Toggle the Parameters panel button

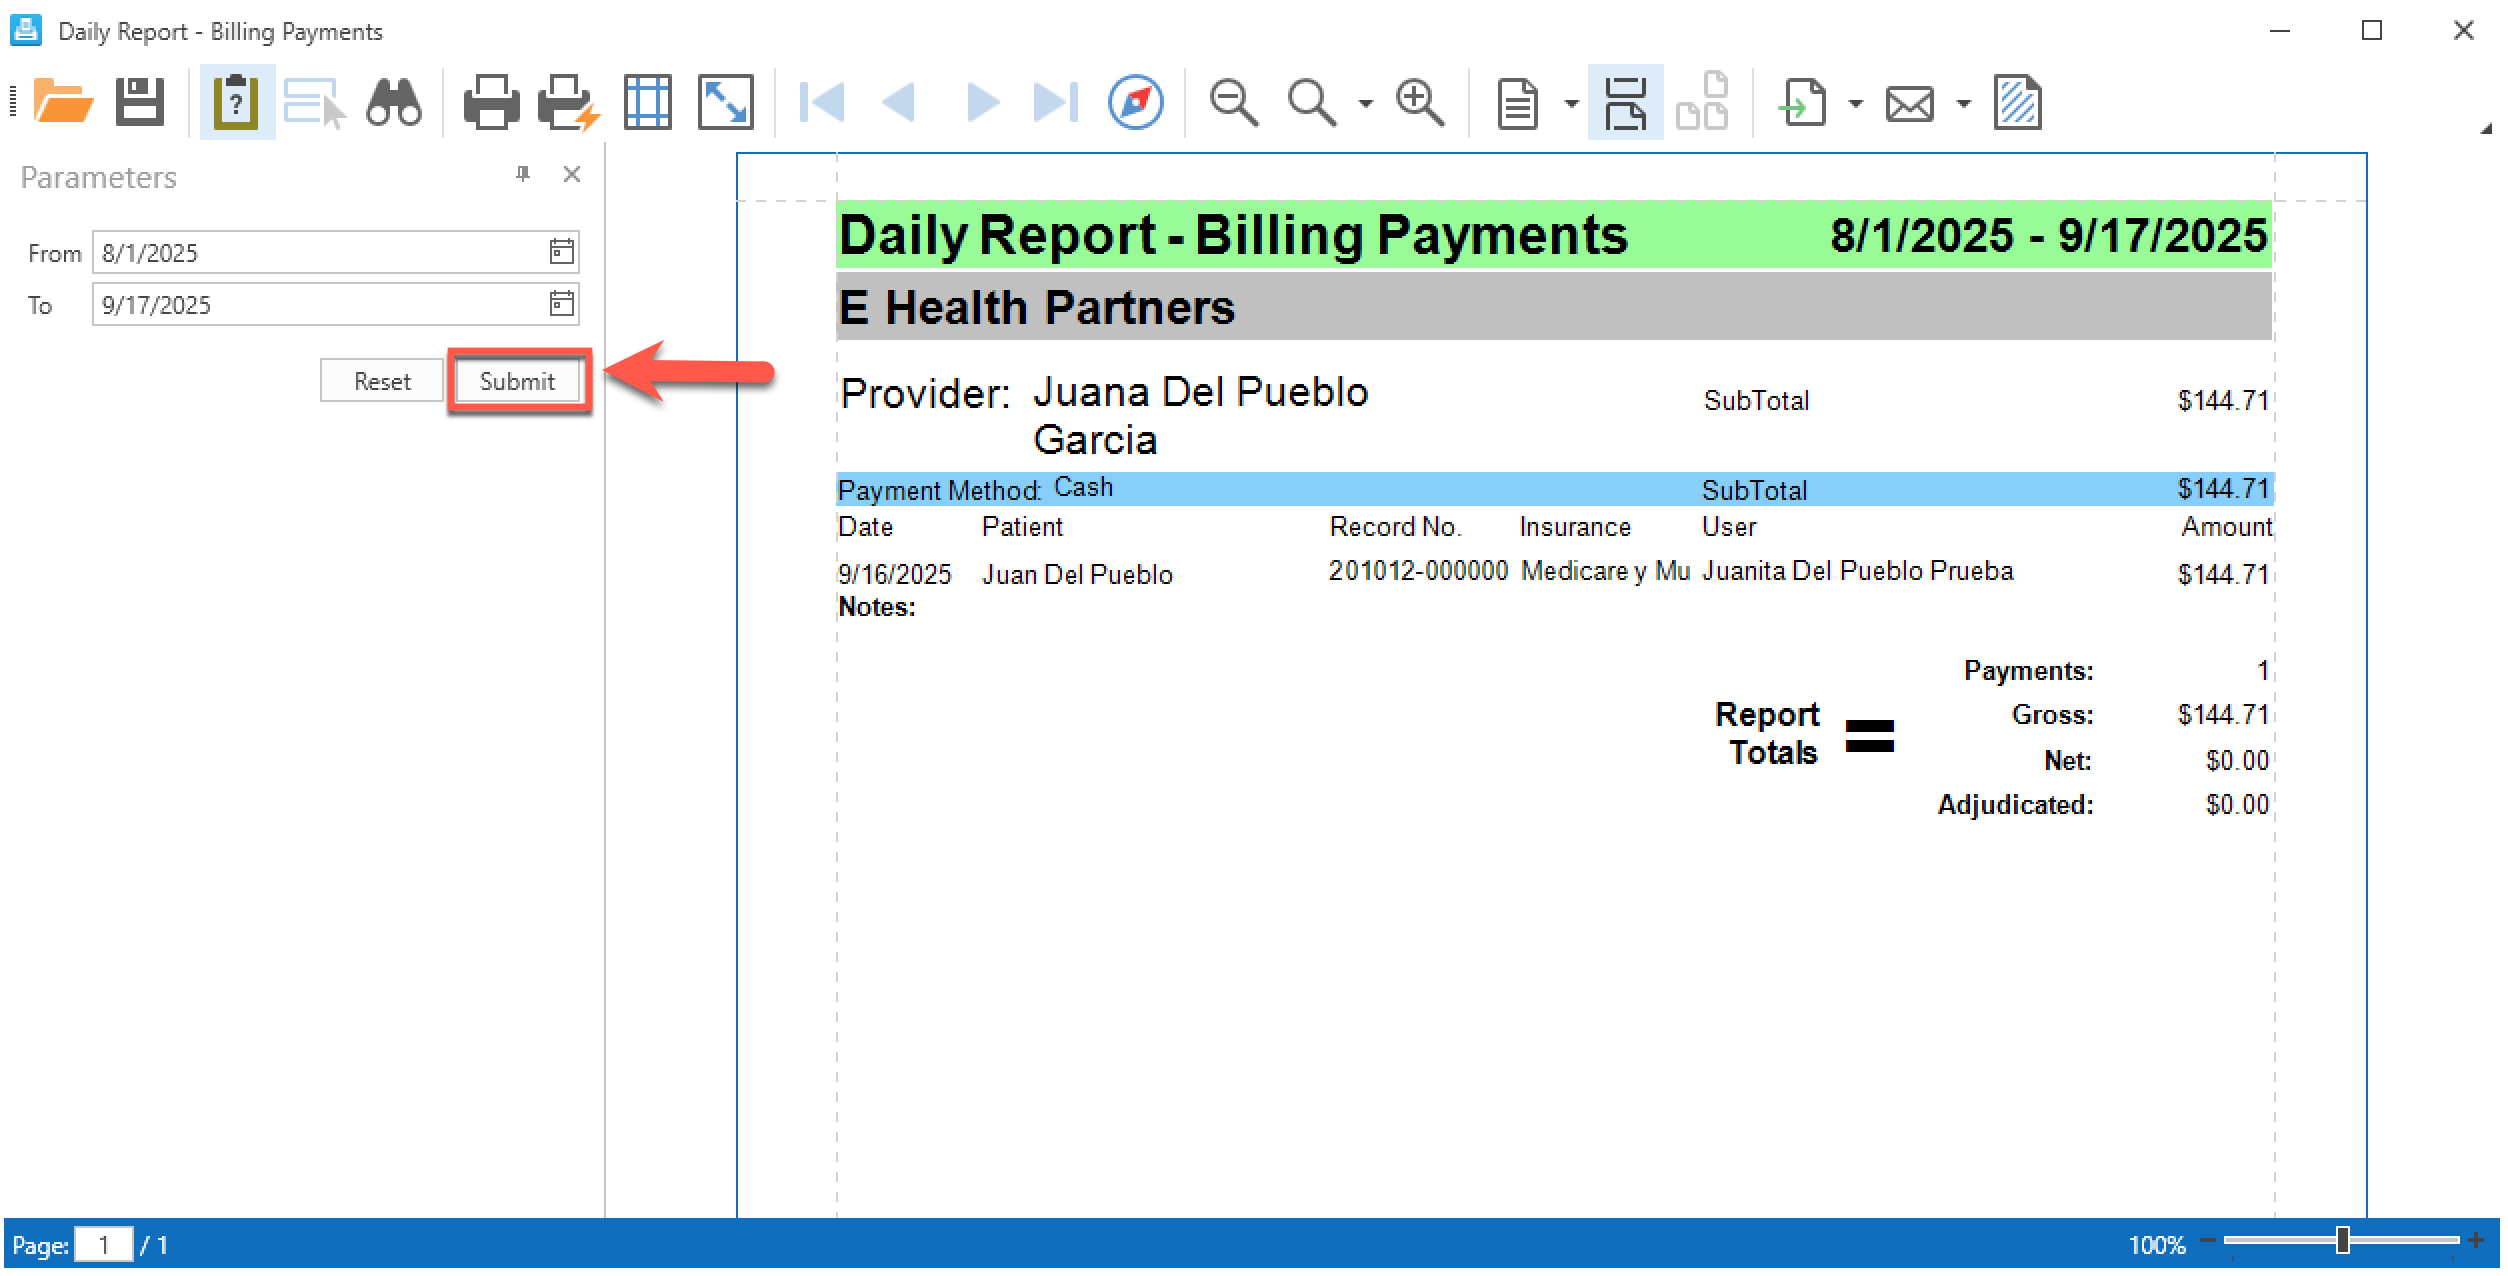click(237, 102)
